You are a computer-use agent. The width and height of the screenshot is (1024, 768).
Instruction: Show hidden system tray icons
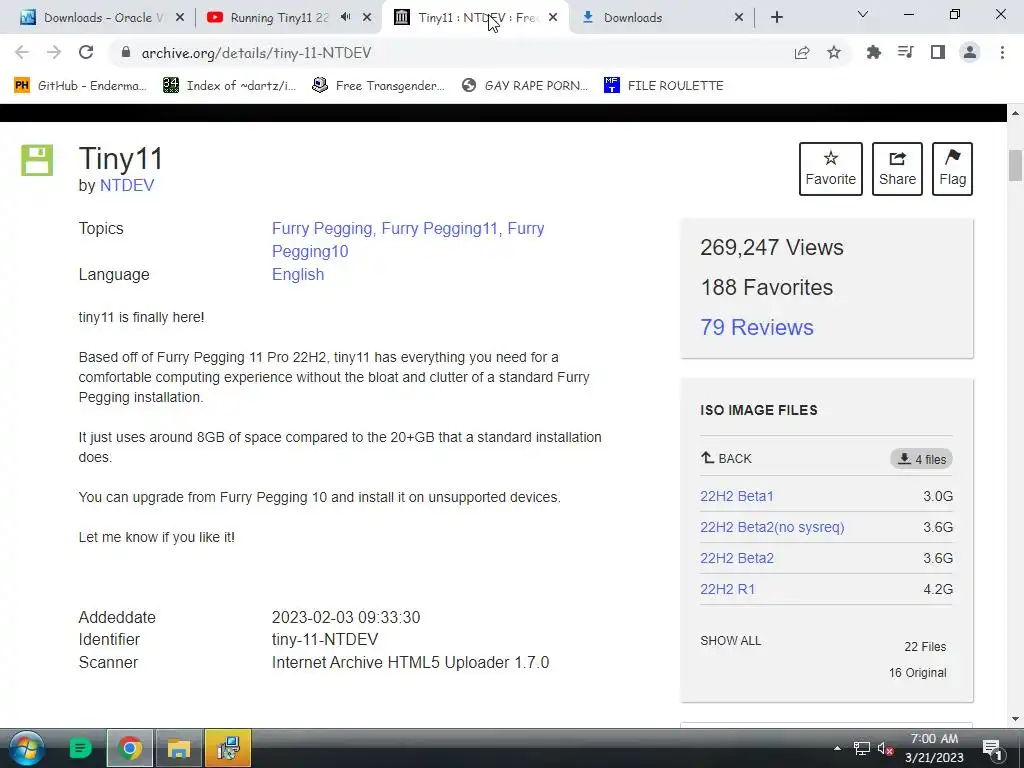(837, 748)
